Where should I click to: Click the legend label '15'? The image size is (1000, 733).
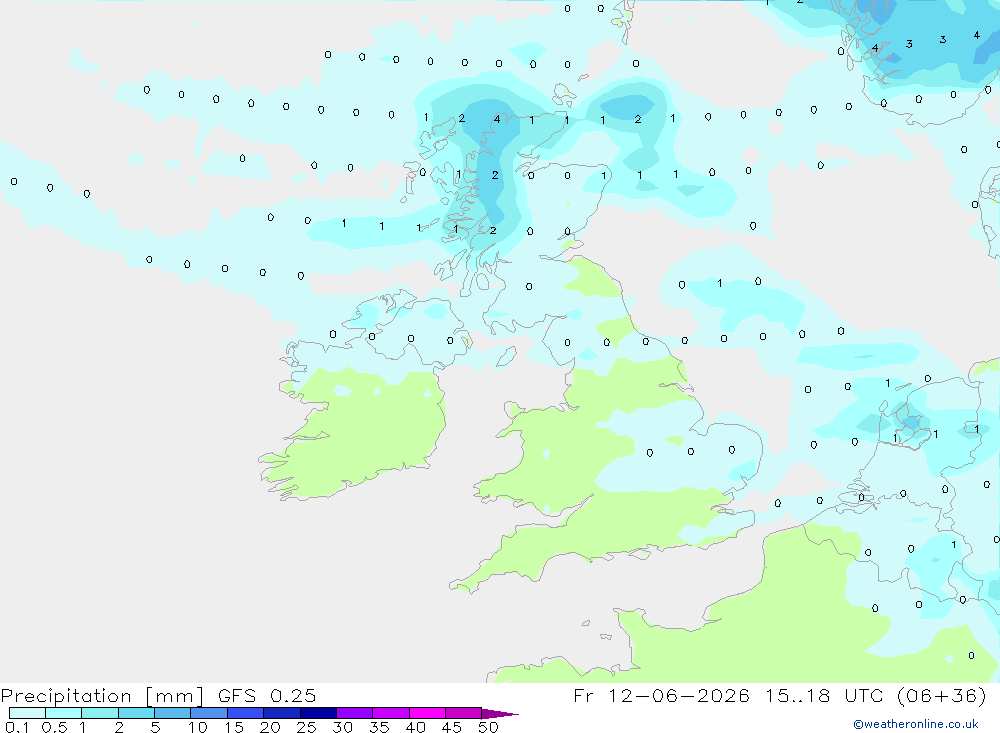coord(234,727)
